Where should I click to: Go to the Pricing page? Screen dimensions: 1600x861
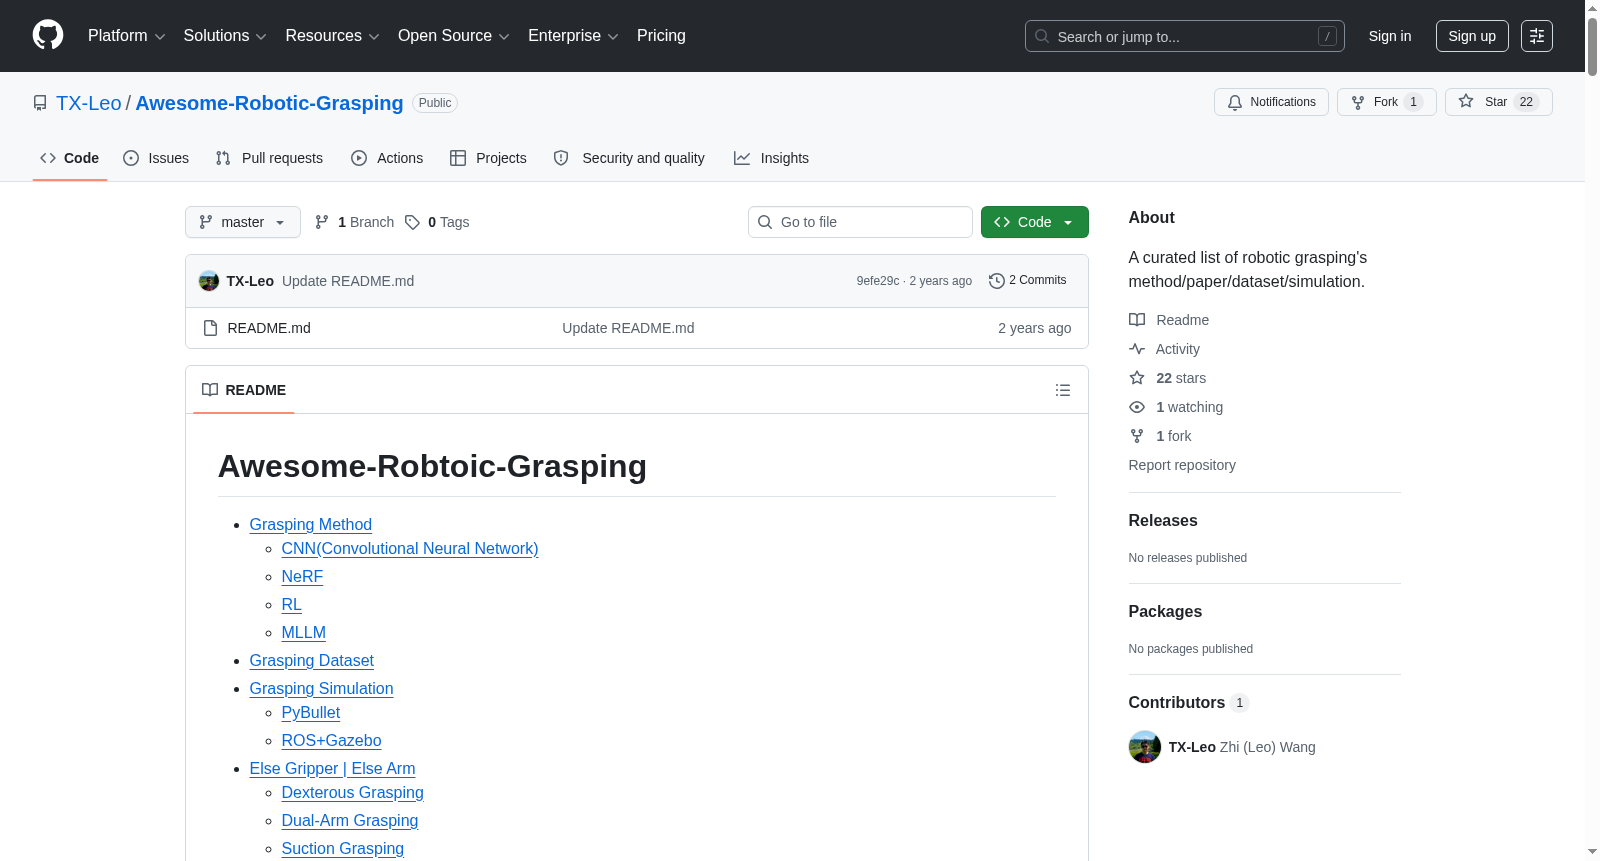click(661, 36)
